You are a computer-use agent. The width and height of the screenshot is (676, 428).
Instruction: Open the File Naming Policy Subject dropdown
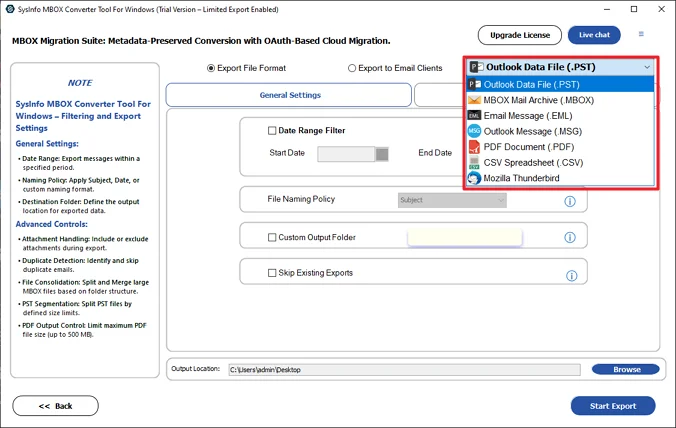(452, 200)
